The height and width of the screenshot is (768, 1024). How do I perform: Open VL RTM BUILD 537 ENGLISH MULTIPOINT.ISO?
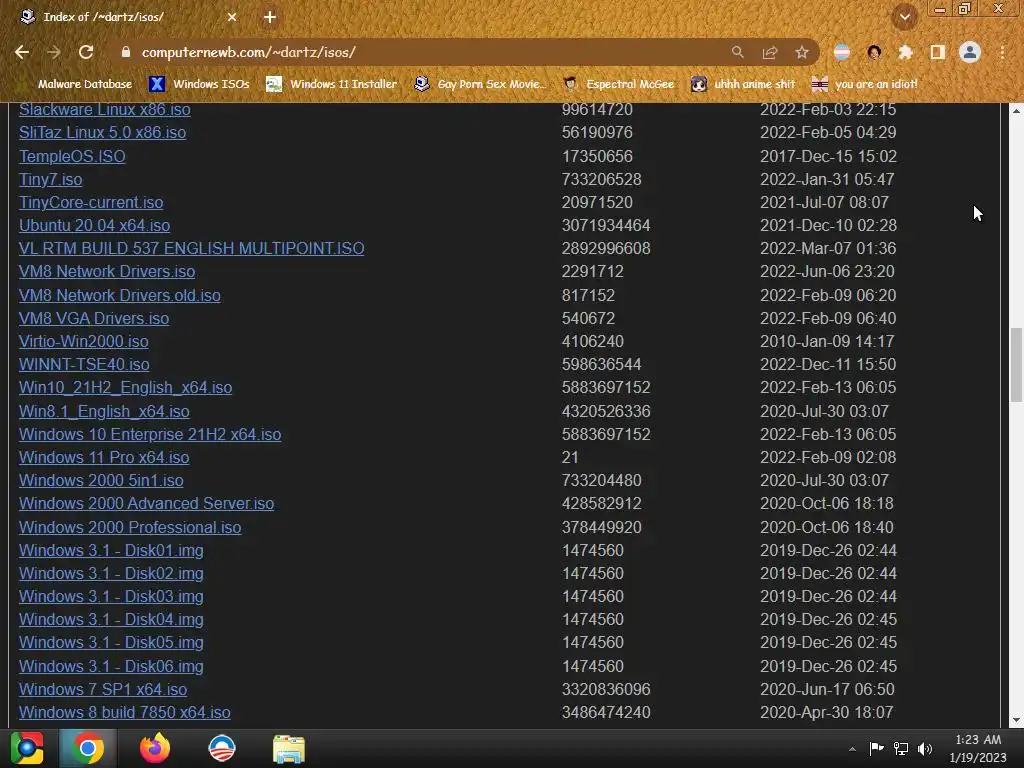pos(191,248)
